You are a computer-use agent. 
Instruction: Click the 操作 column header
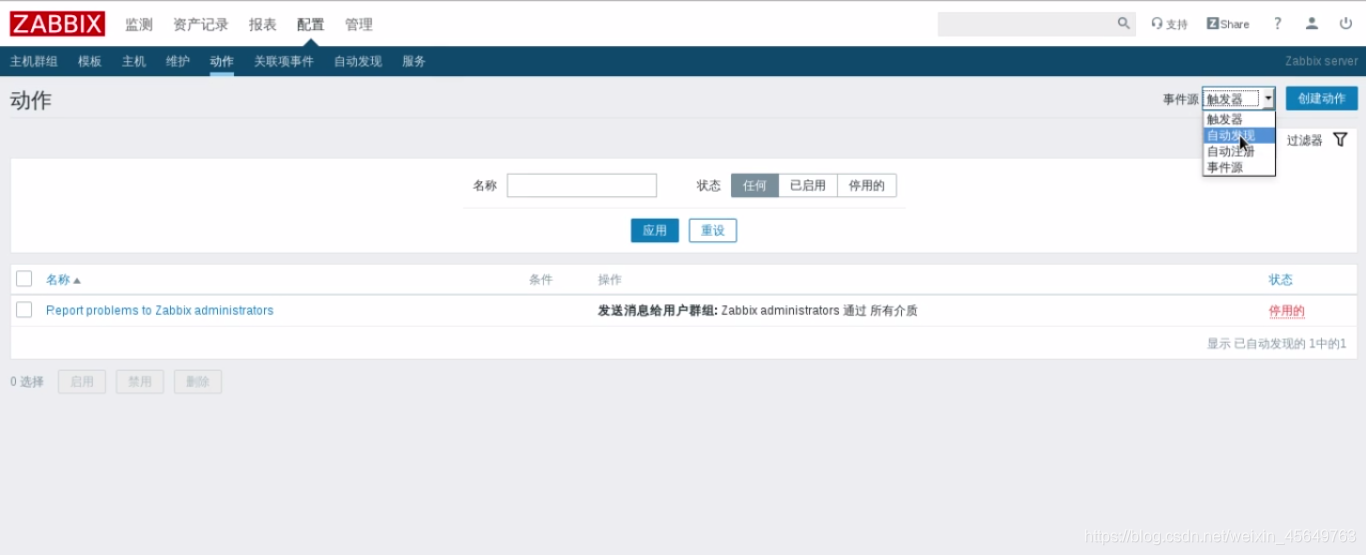610,280
